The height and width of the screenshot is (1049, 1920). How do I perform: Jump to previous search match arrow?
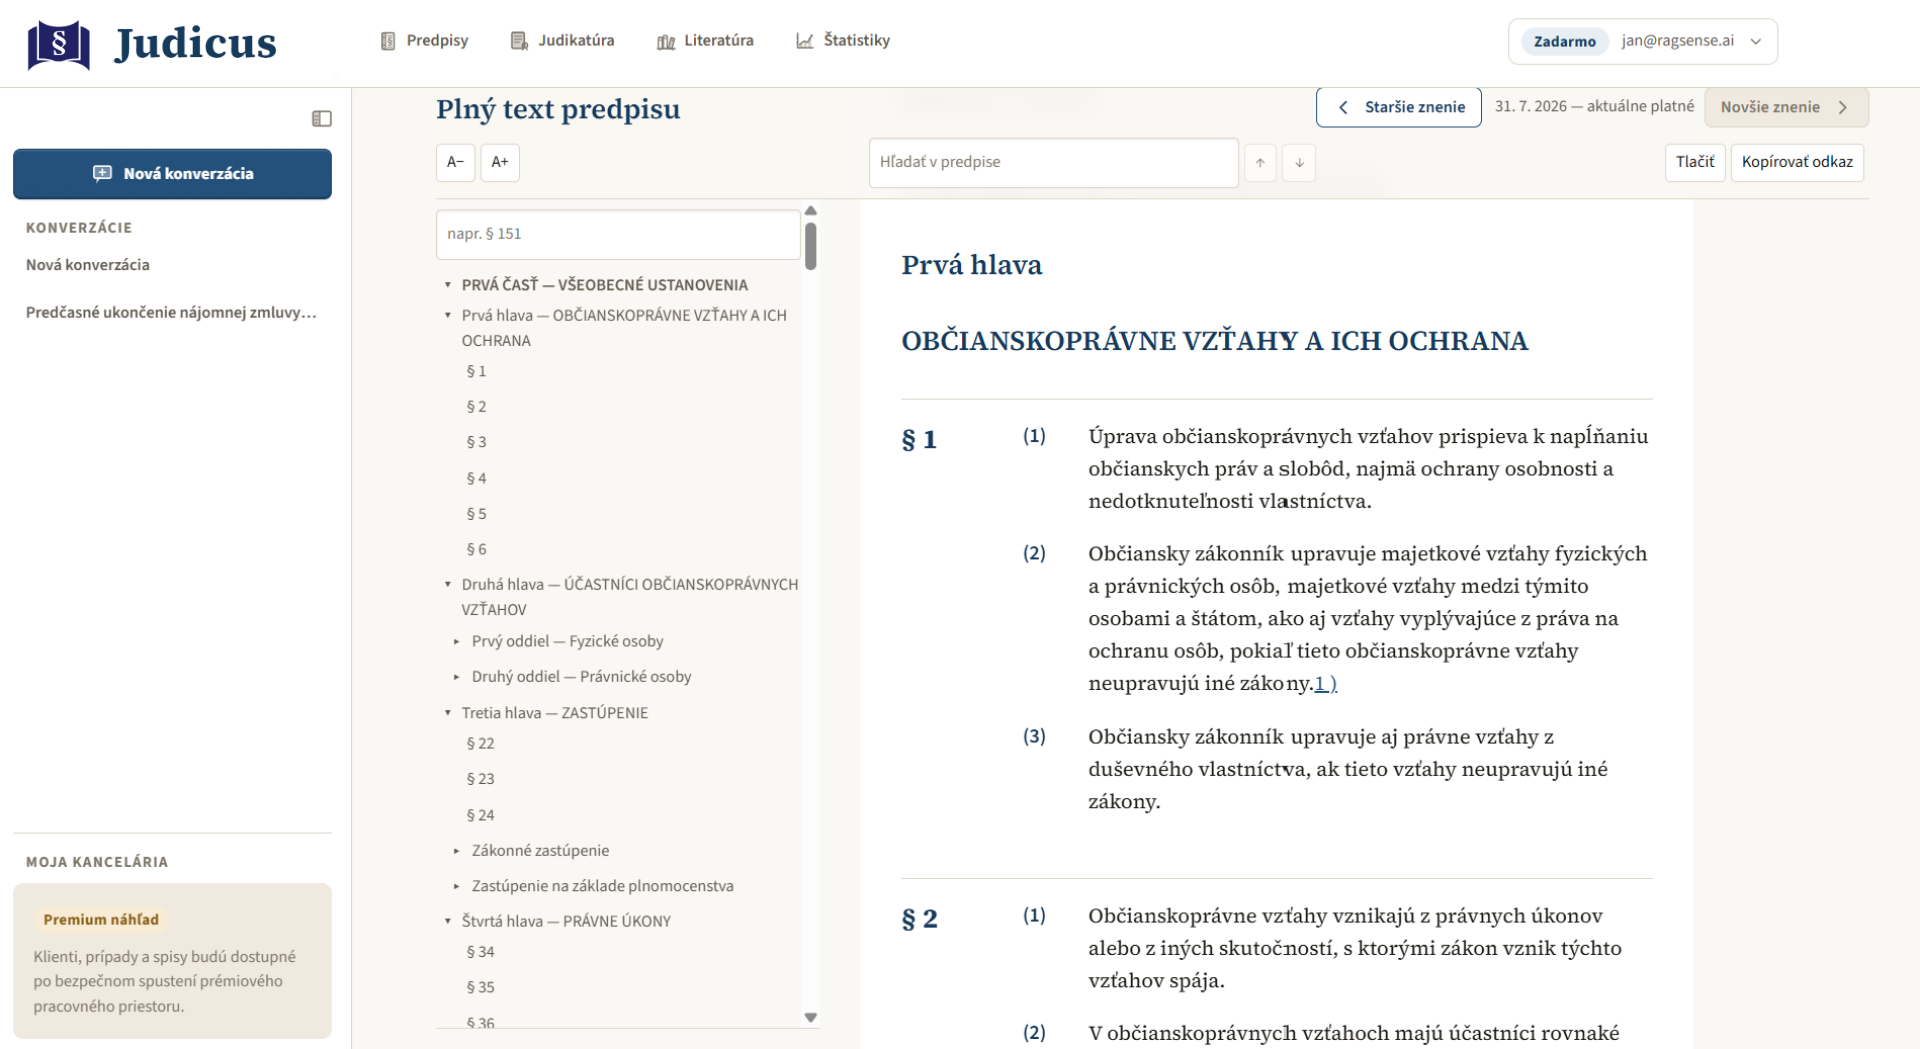pyautogui.click(x=1260, y=162)
